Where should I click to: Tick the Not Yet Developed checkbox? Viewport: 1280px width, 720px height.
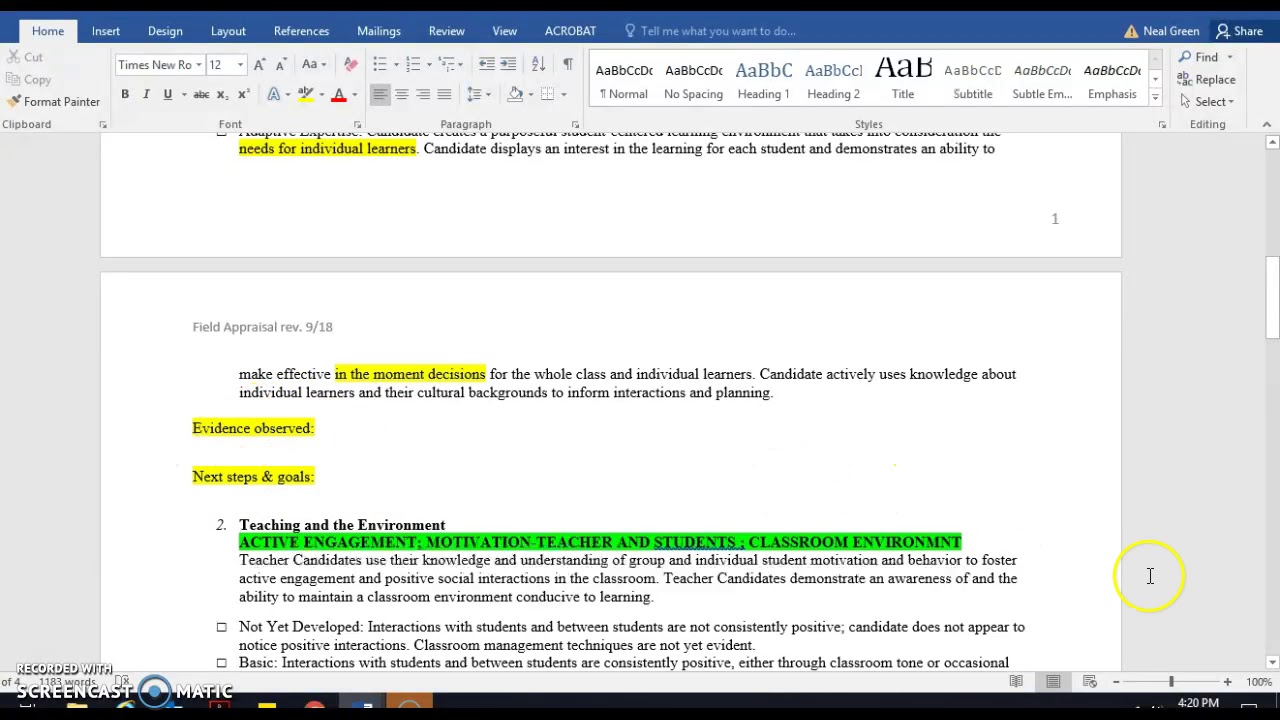tap(221, 627)
